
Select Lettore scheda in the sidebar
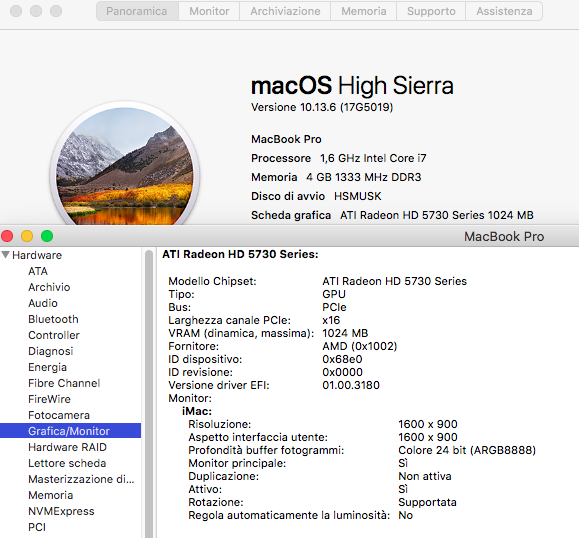tap(67, 463)
